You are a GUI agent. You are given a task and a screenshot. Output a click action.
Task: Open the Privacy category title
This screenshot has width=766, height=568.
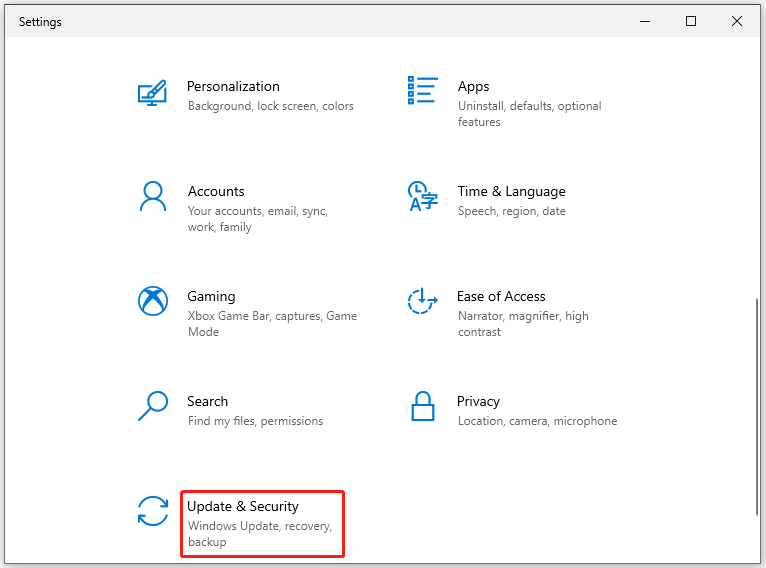[478, 401]
